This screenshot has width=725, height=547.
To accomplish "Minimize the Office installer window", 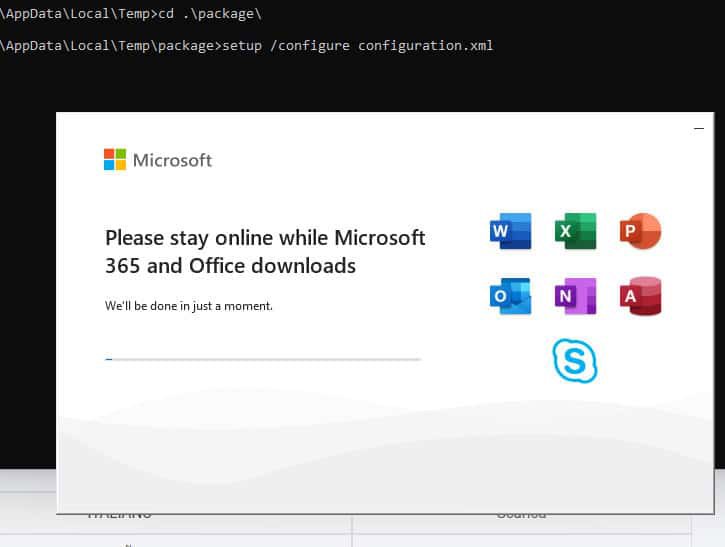I will 698,129.
